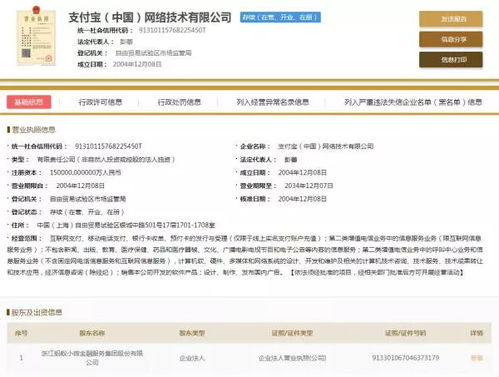The width and height of the screenshot is (499, 377).
Task: Click the blue 存续（在营、开业、在册）status badge
Action: pyautogui.click(x=280, y=17)
